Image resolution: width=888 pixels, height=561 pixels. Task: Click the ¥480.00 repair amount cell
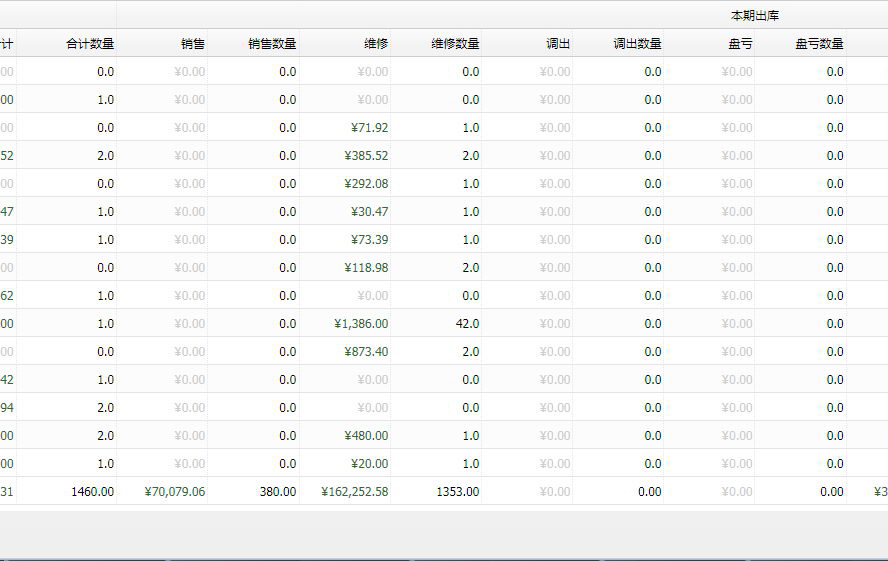pos(366,436)
